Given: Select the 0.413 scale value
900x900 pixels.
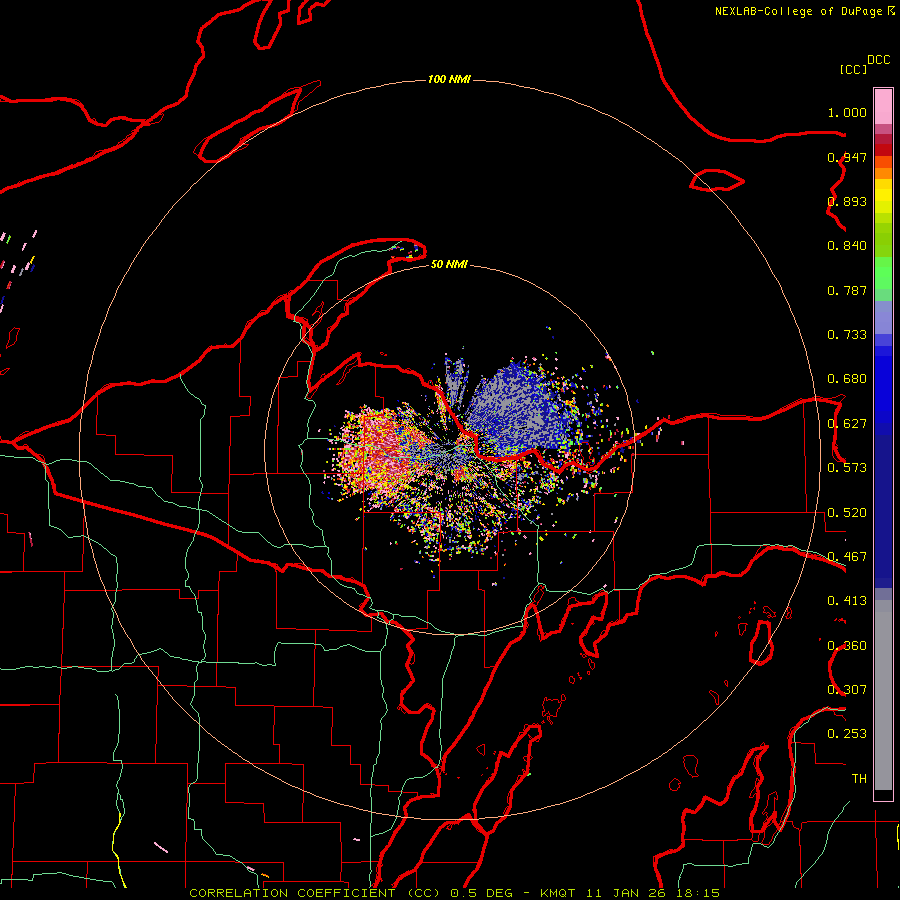Looking at the screenshot, I should click(847, 601).
